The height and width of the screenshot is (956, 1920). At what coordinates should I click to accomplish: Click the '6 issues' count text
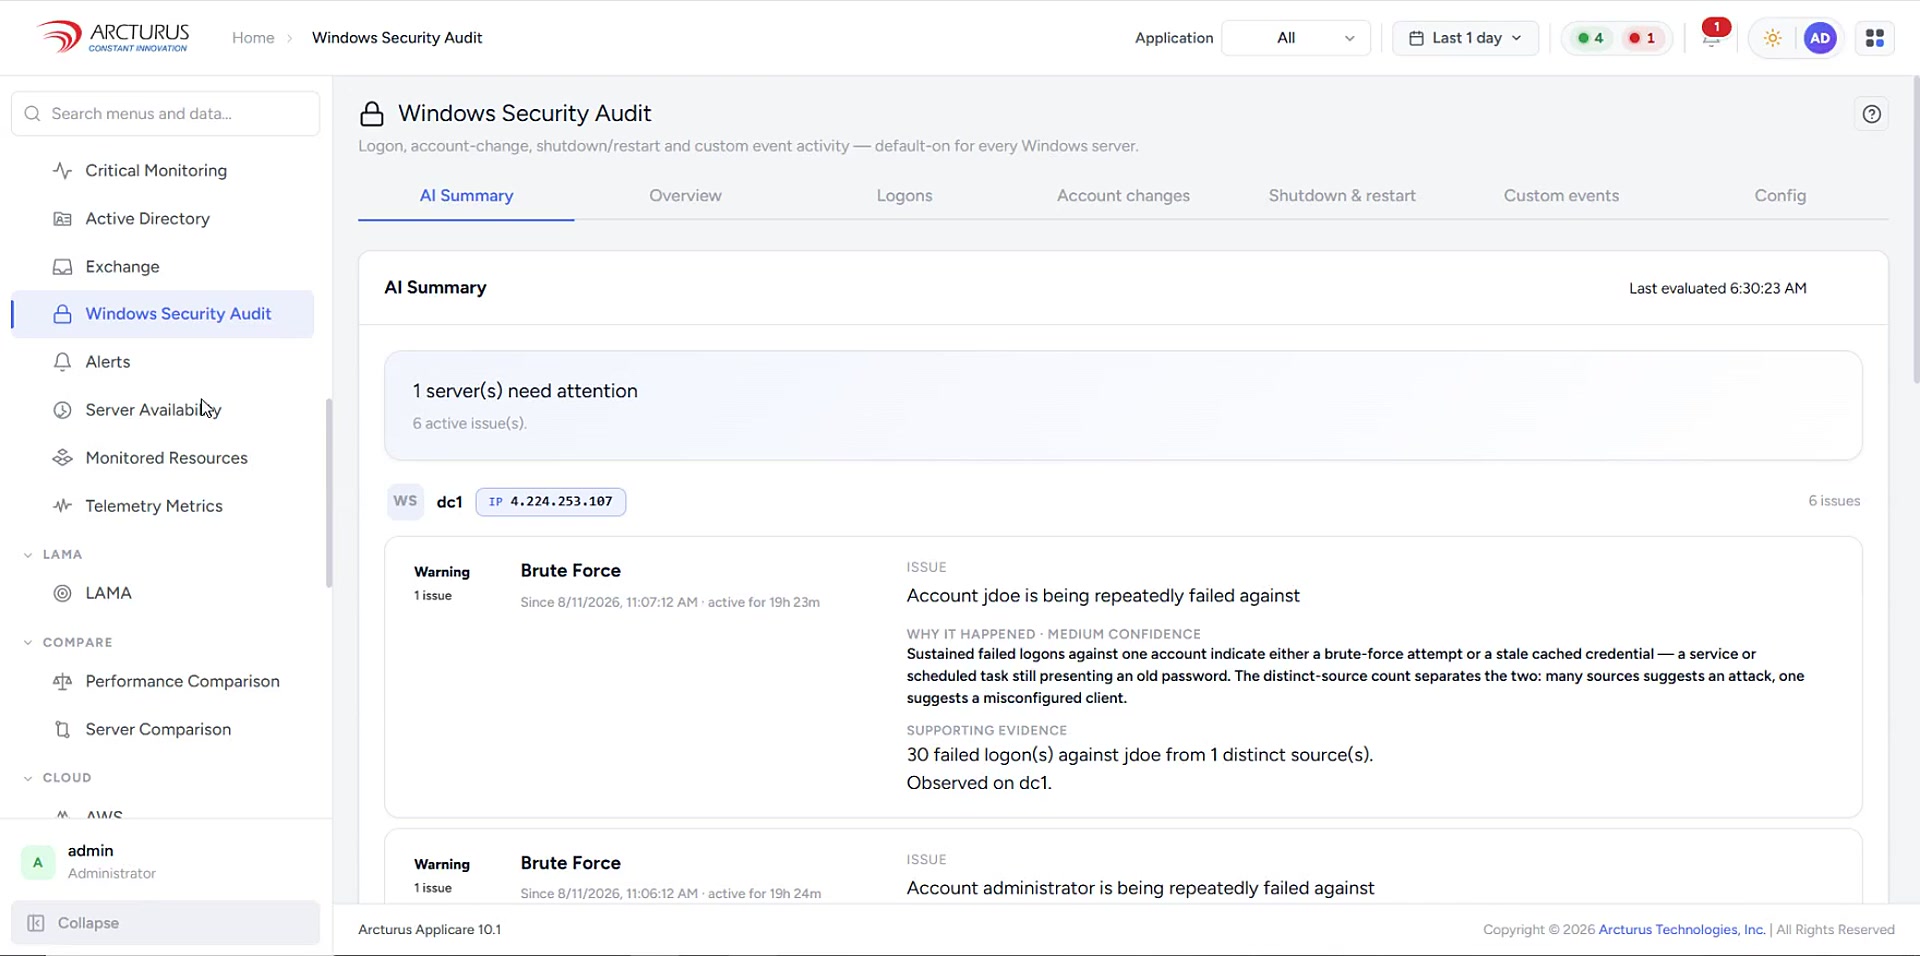click(1834, 501)
